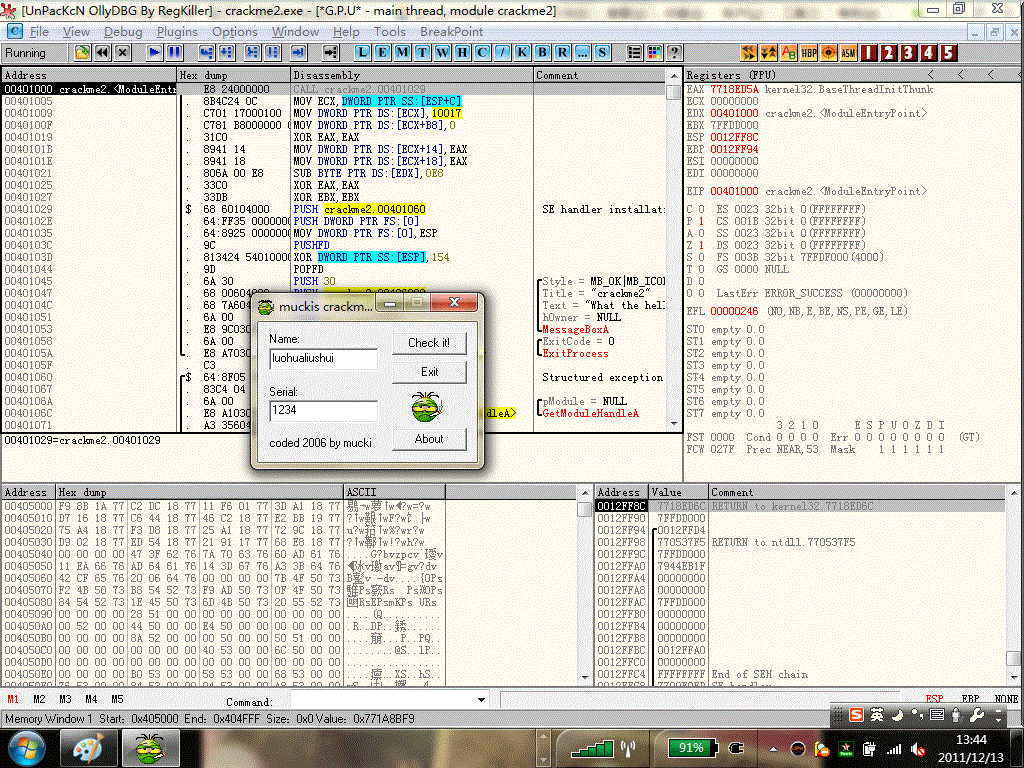The height and width of the screenshot is (768, 1024).
Task: Pause execution with blue pause icon
Action: (x=174, y=53)
